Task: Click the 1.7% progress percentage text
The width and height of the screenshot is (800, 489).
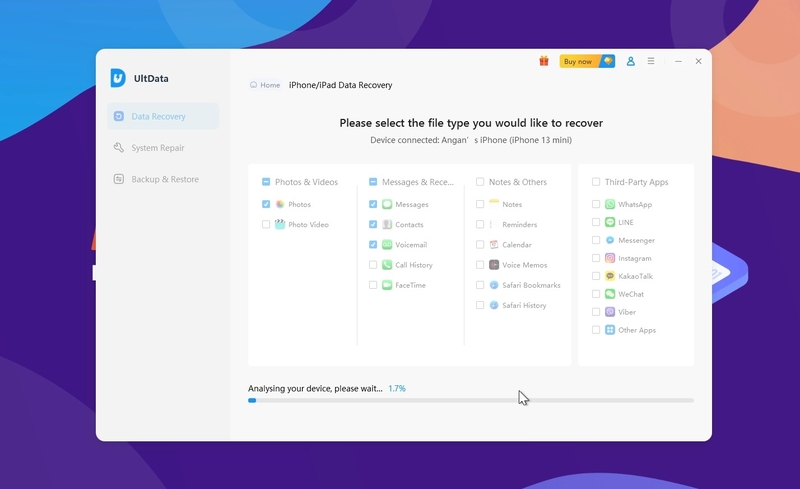Action: click(397, 388)
